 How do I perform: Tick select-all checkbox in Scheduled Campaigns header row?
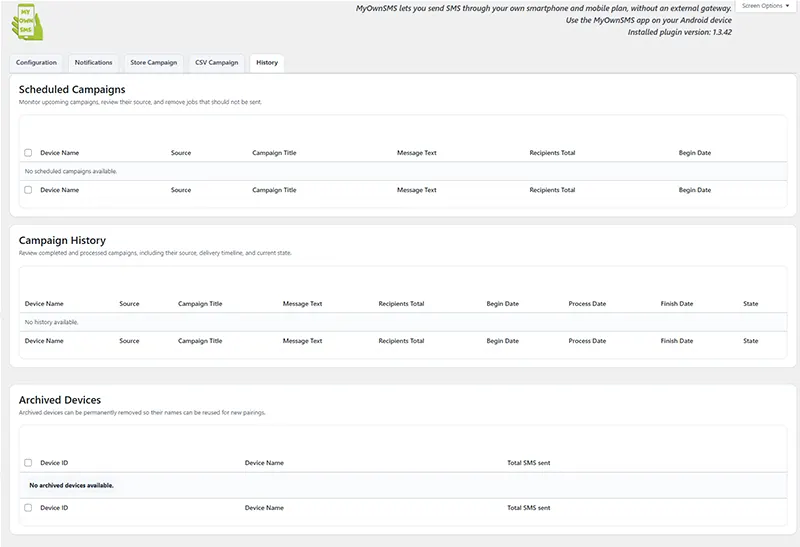[28, 153]
